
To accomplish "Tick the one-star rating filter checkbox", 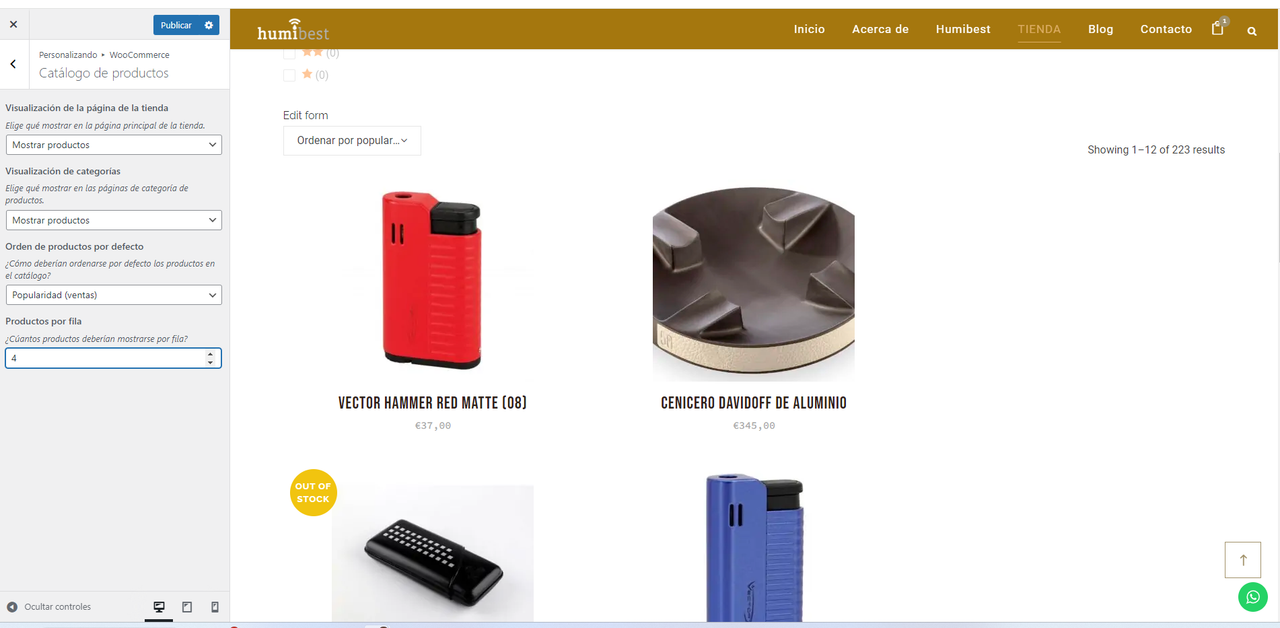I will coord(289,75).
